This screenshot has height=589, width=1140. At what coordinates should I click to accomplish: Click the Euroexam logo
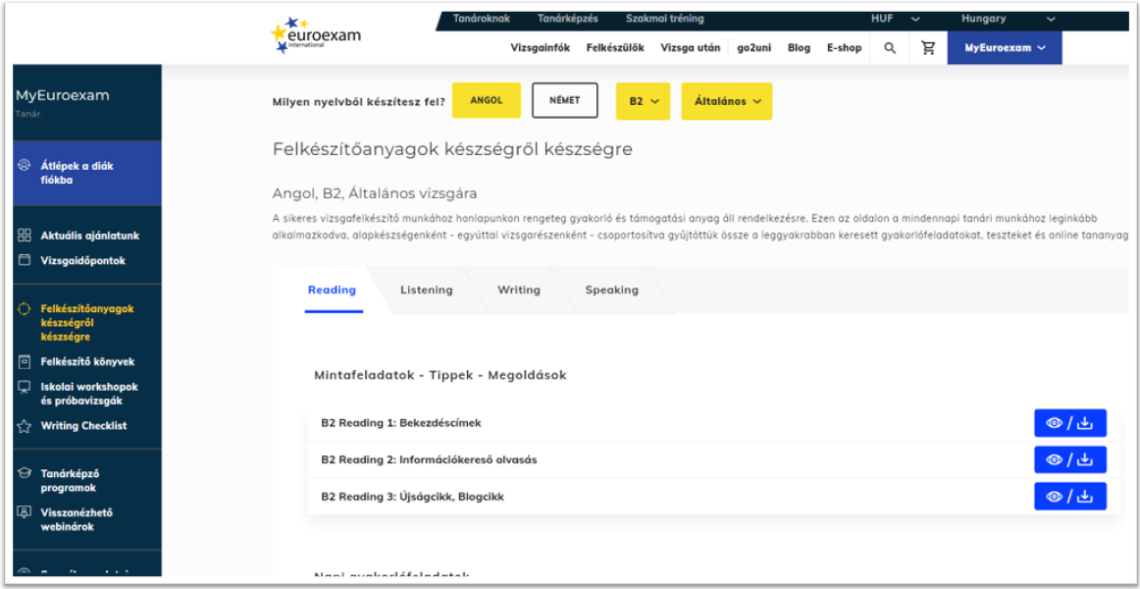pos(315,36)
